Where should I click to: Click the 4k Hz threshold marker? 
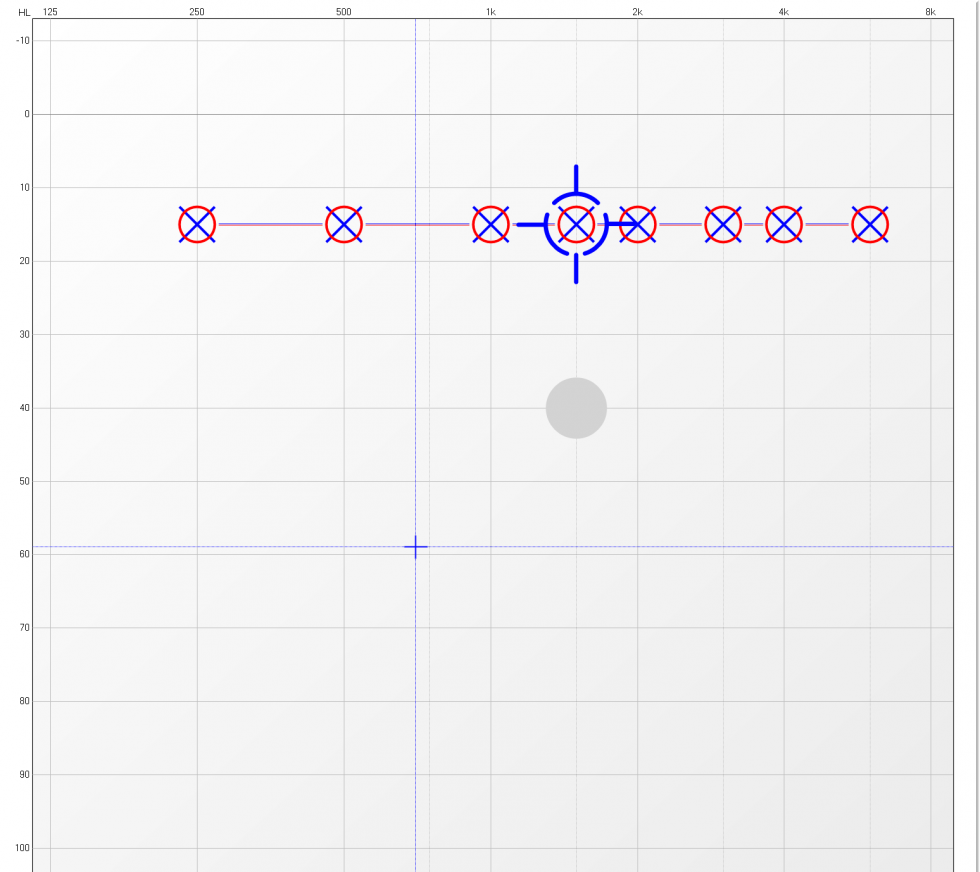(x=784, y=224)
